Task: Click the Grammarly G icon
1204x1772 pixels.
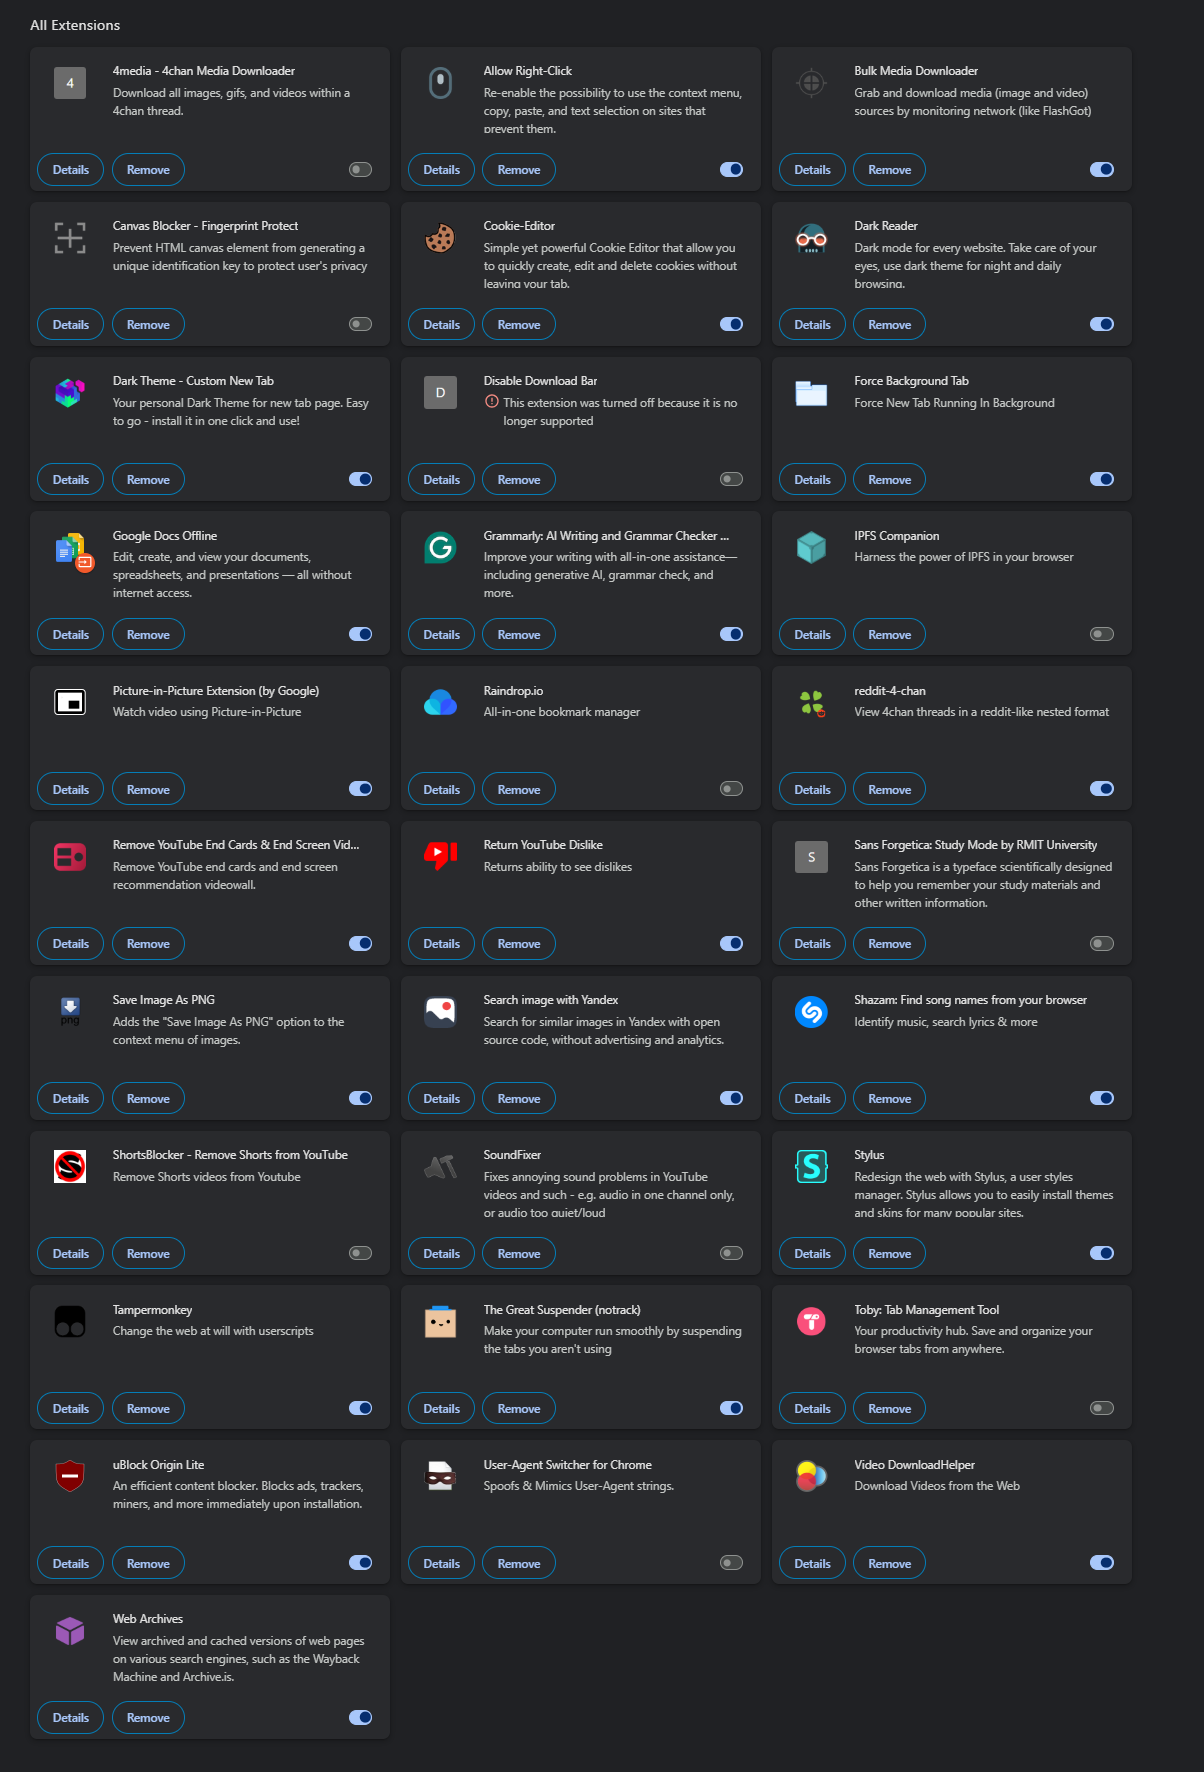Action: point(440,547)
